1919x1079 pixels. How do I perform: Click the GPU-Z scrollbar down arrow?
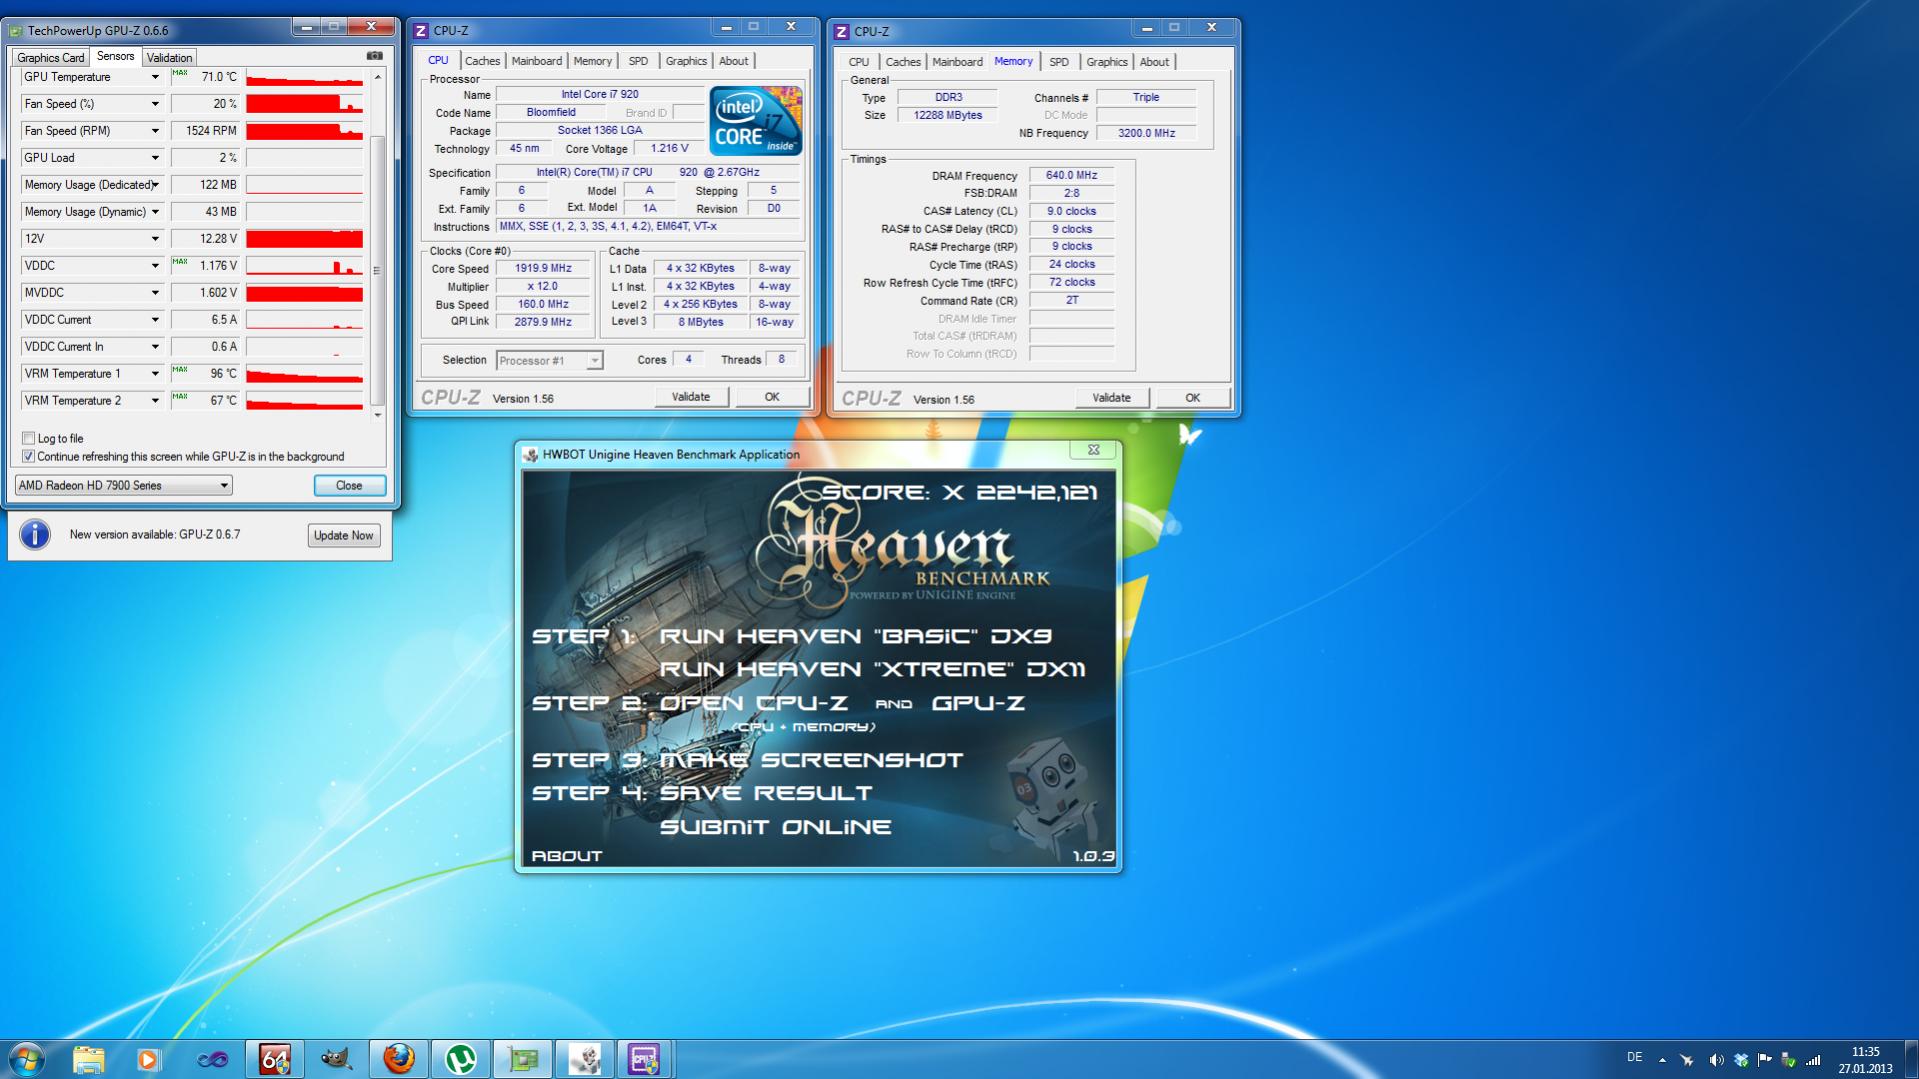click(x=377, y=414)
